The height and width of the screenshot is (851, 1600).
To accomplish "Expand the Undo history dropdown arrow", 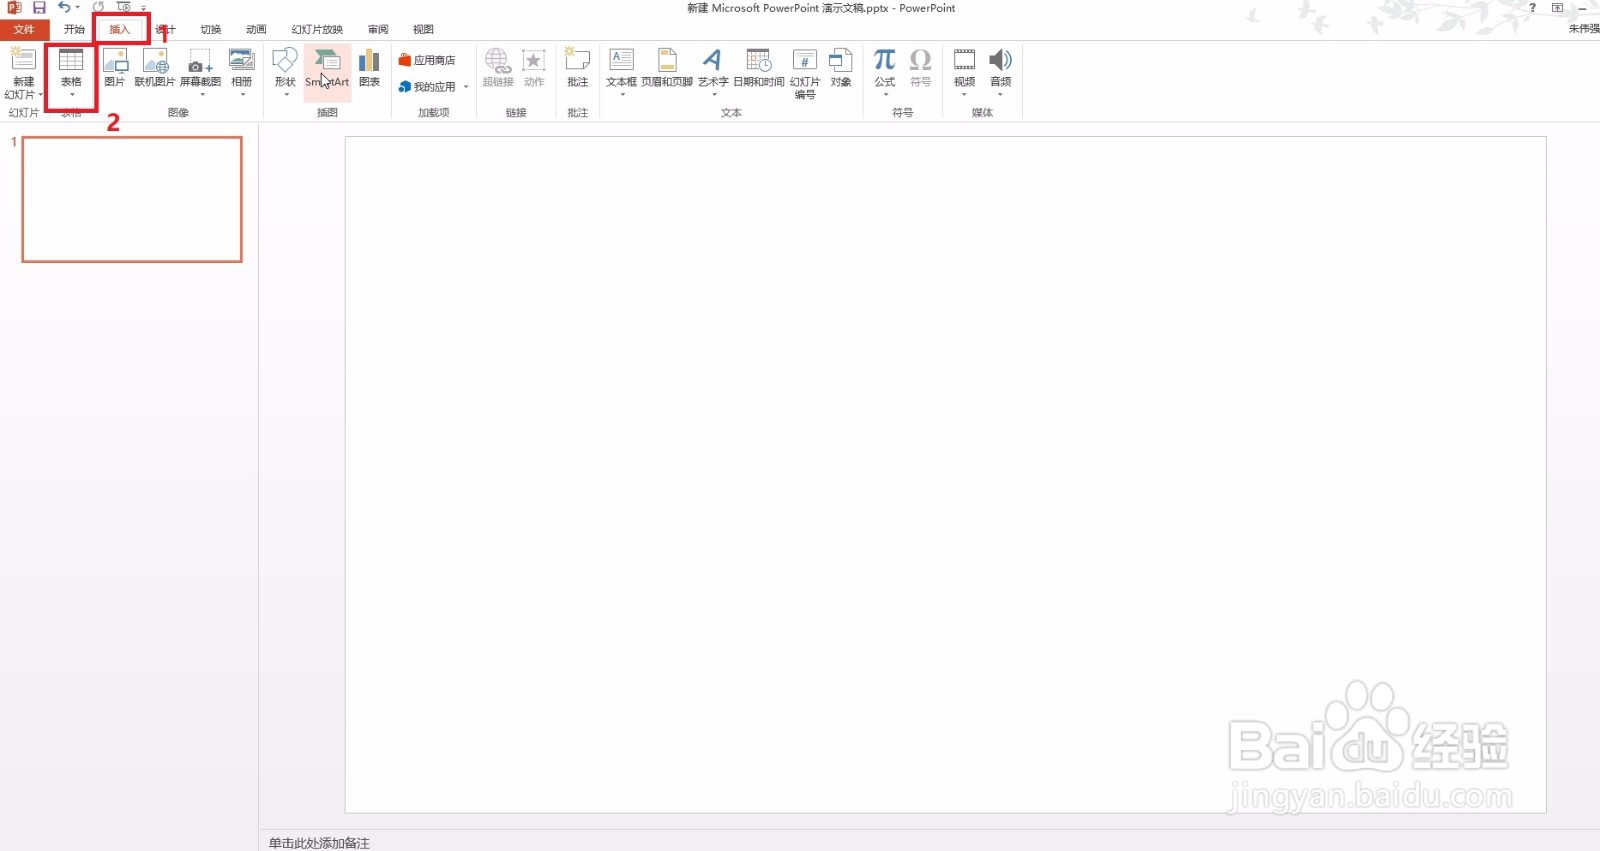I will click(77, 7).
